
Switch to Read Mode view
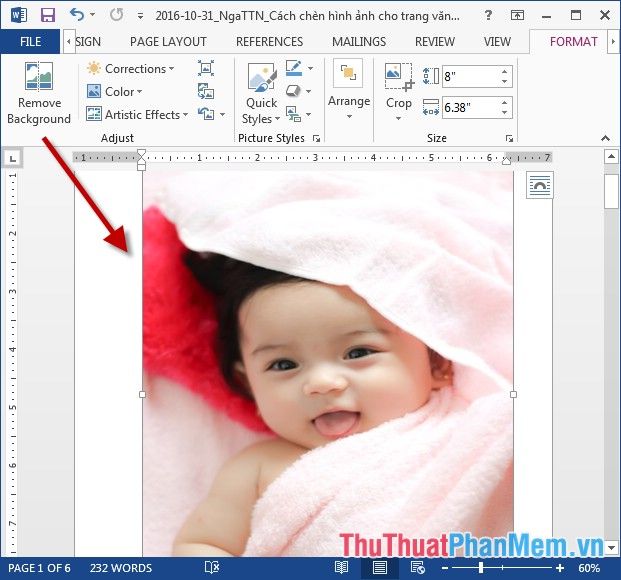click(341, 568)
